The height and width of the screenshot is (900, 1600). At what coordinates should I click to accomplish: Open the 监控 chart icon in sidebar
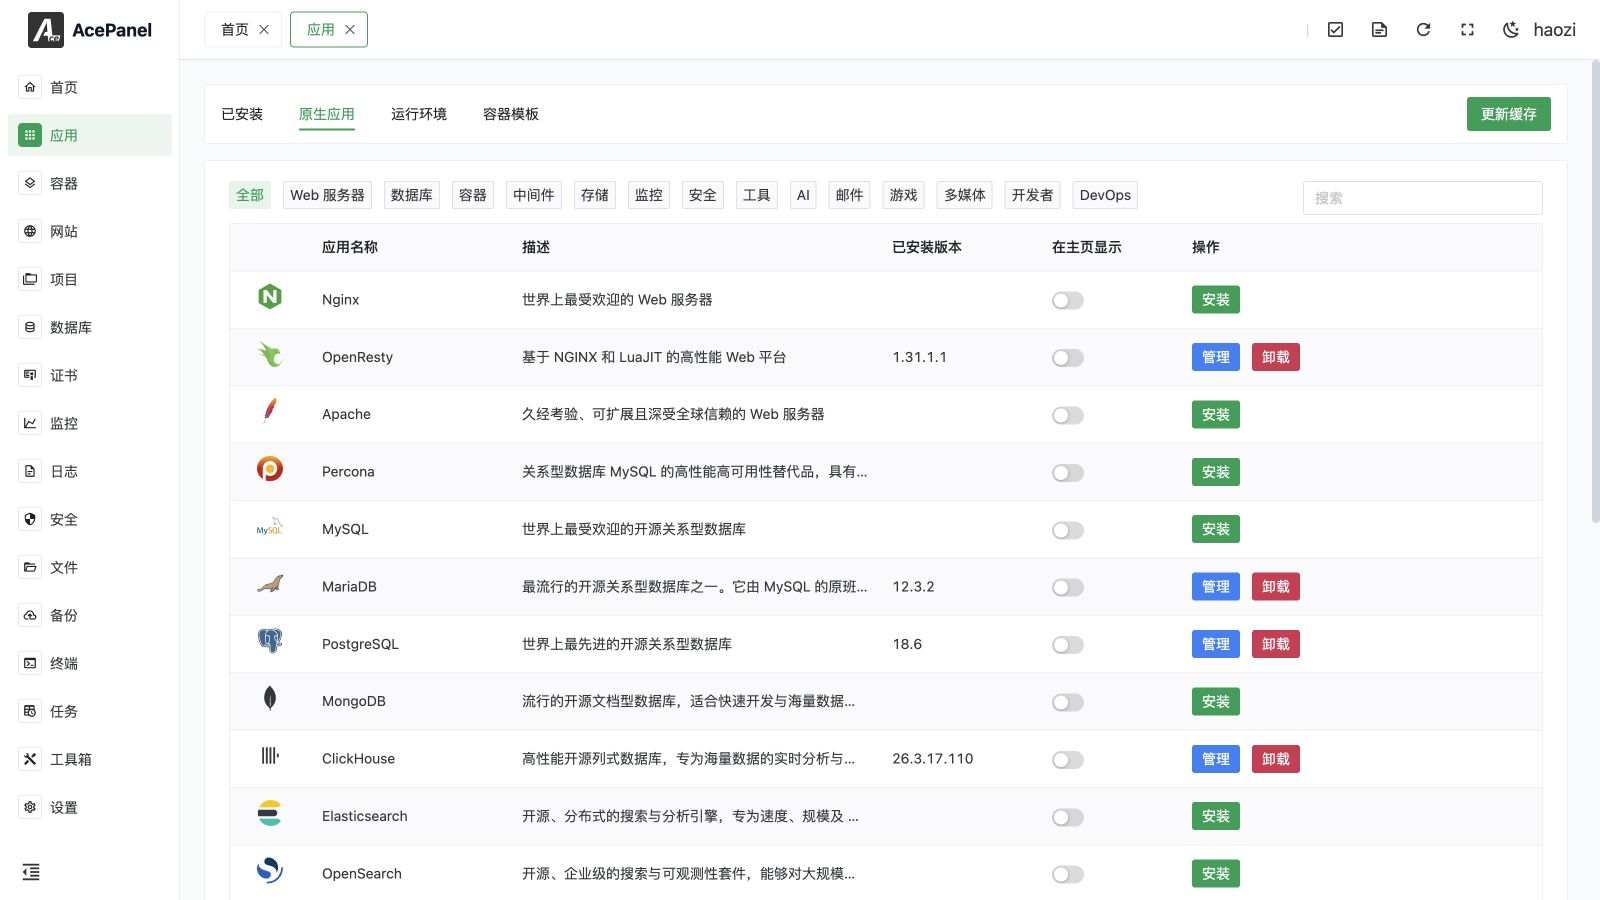point(30,423)
